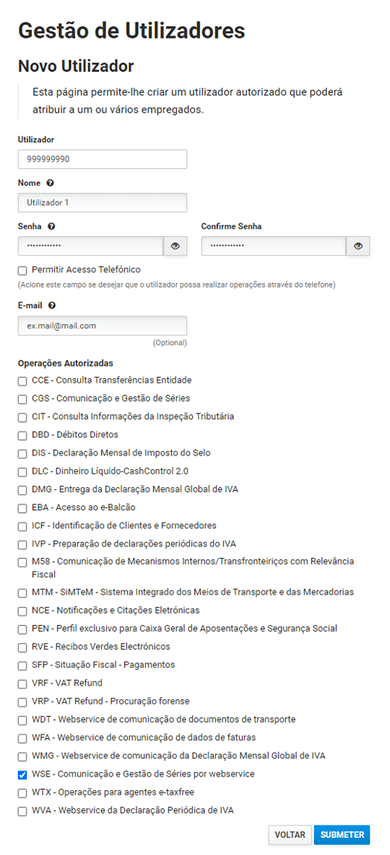This screenshot has height=855, width=390.
Task: Tick the DBD Débitos Diretos option
Action: click(22, 435)
